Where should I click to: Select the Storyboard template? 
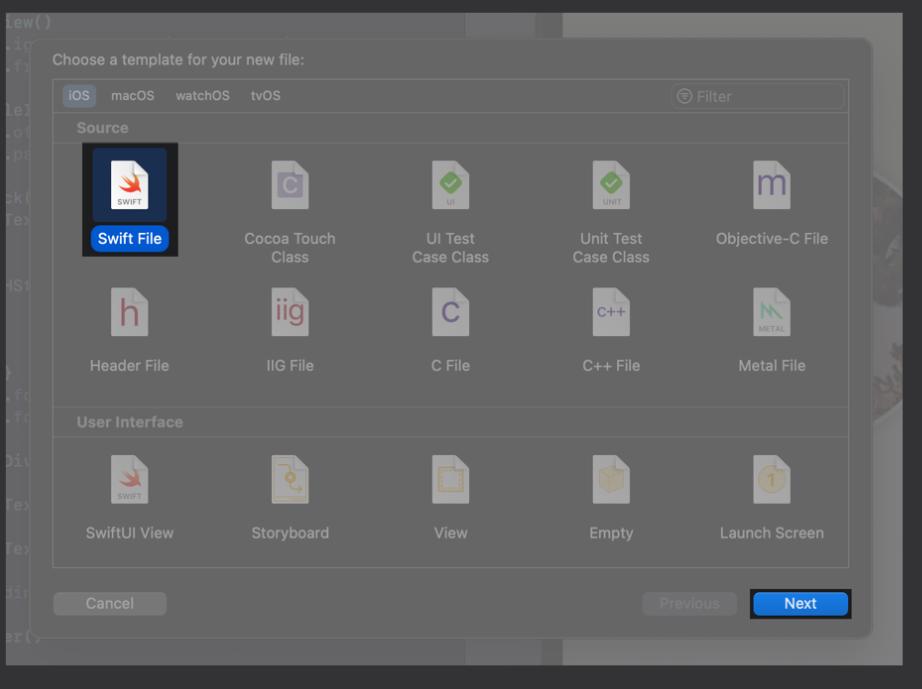click(290, 497)
